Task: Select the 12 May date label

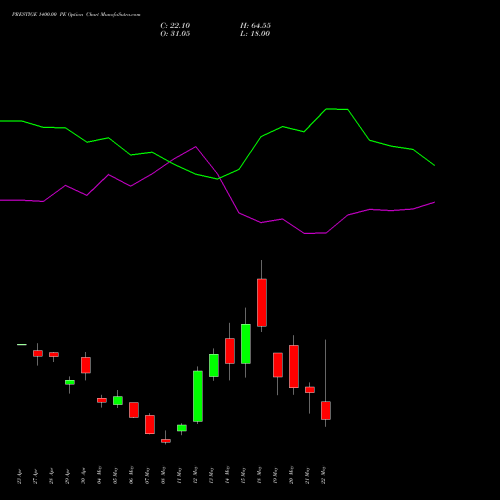Action: [195, 475]
